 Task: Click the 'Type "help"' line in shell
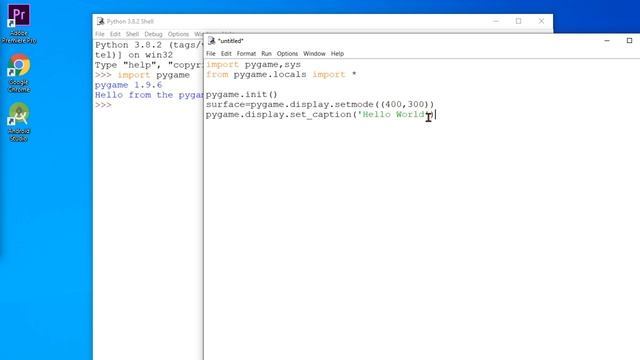(149, 65)
